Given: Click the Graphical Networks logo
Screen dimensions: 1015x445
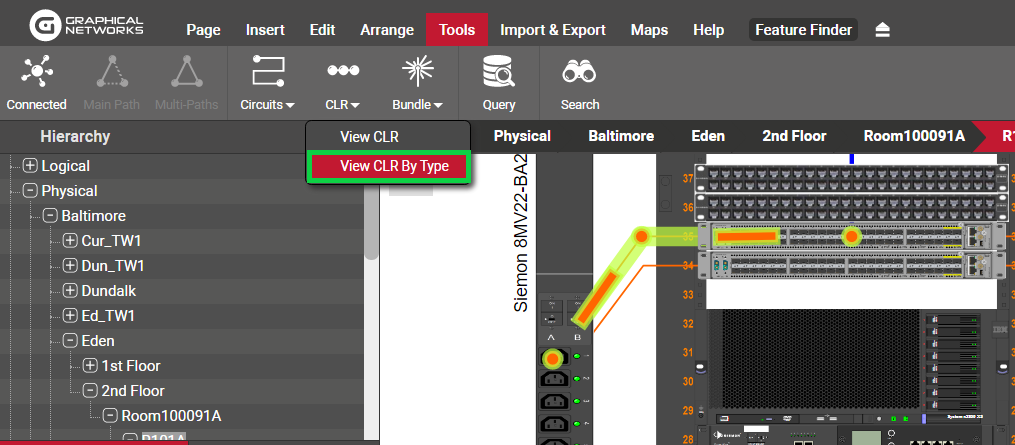Looking at the screenshot, I should pos(87,26).
